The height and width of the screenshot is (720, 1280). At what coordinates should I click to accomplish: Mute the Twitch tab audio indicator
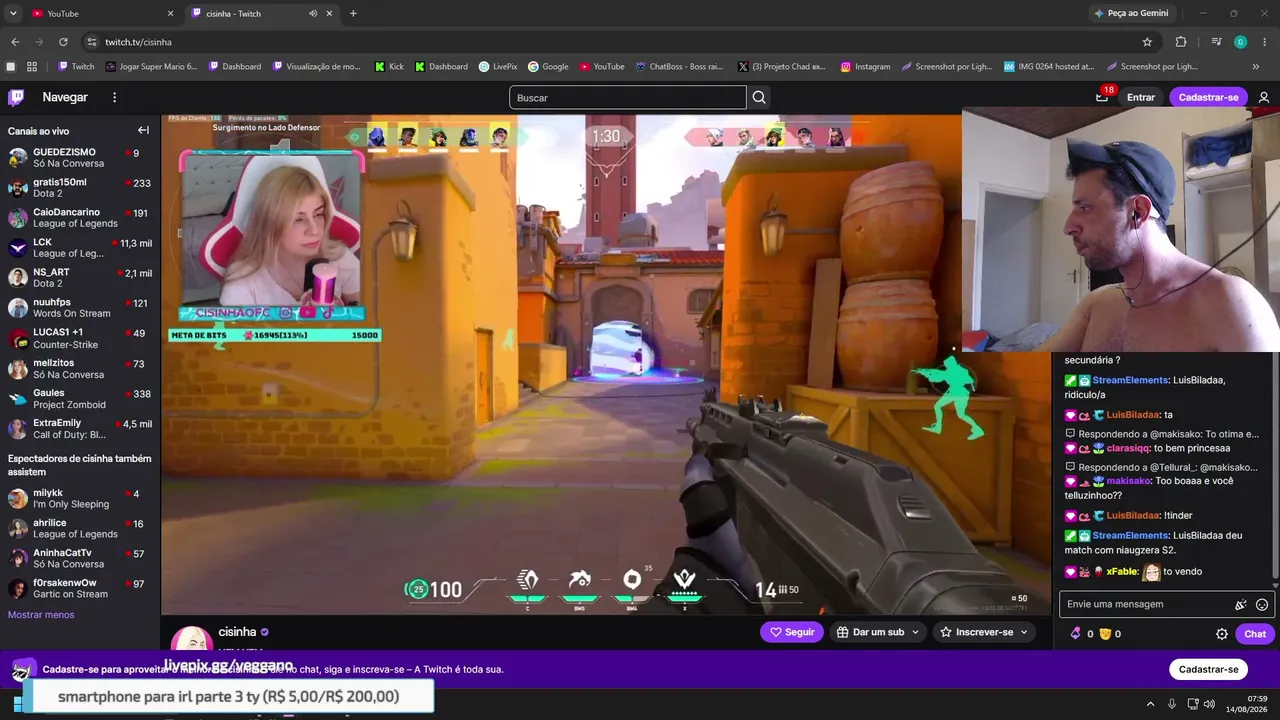(x=313, y=13)
